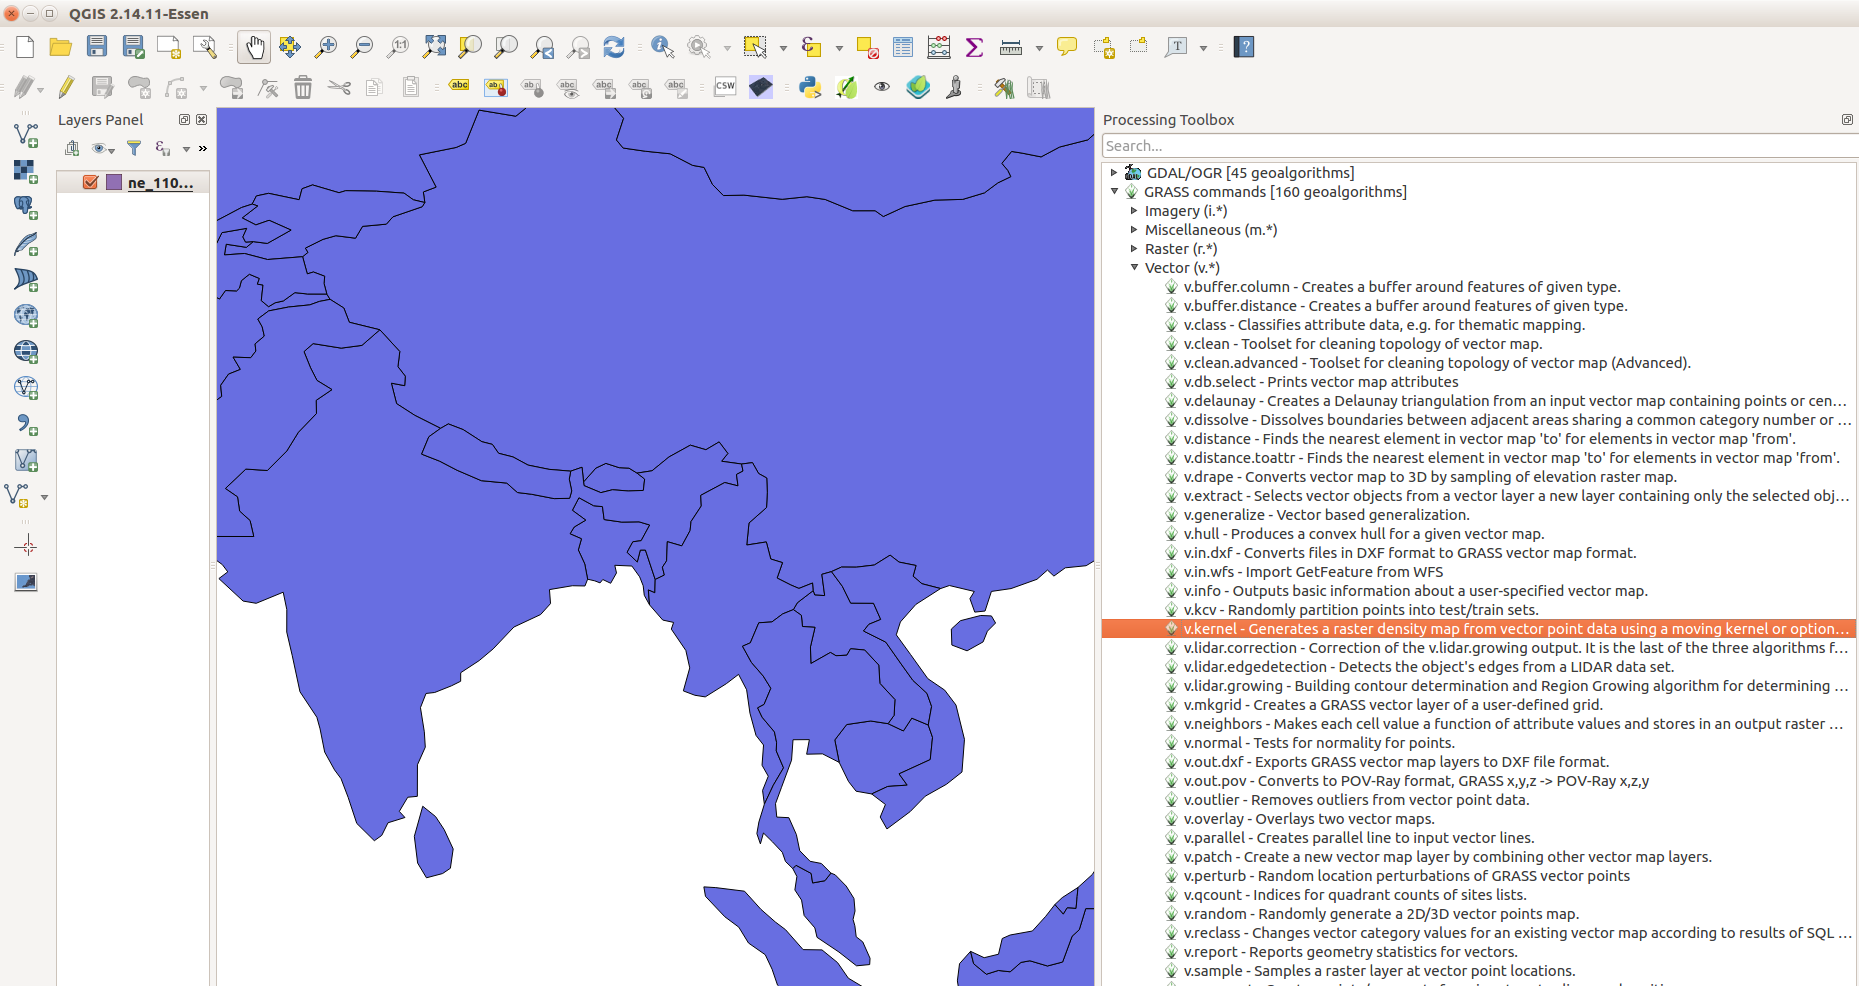Viewport: 1859px width, 986px height.
Task: Click the Map Tips speech bubble icon
Action: (x=1067, y=47)
